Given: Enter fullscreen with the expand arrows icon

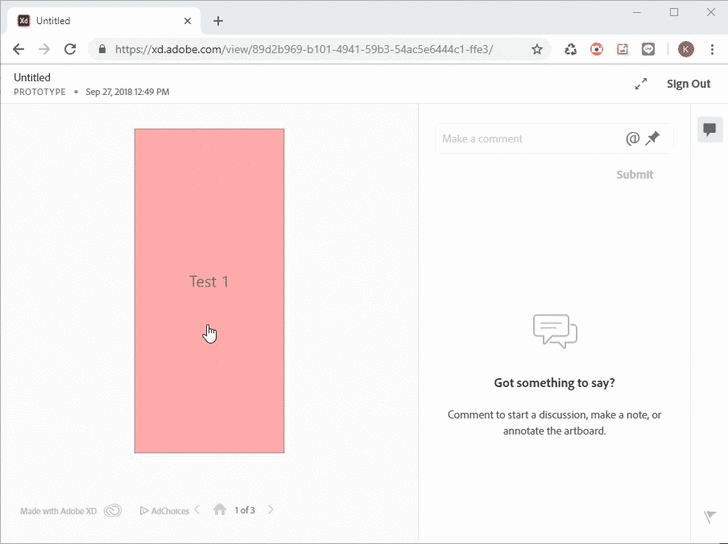Looking at the screenshot, I should pyautogui.click(x=641, y=84).
